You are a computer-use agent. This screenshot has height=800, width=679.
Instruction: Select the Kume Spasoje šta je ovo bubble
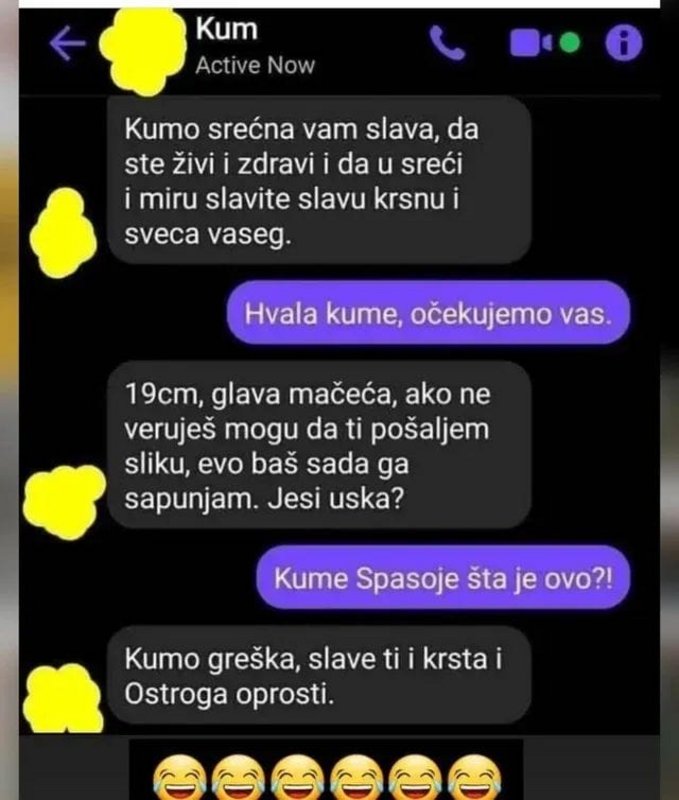click(x=443, y=578)
